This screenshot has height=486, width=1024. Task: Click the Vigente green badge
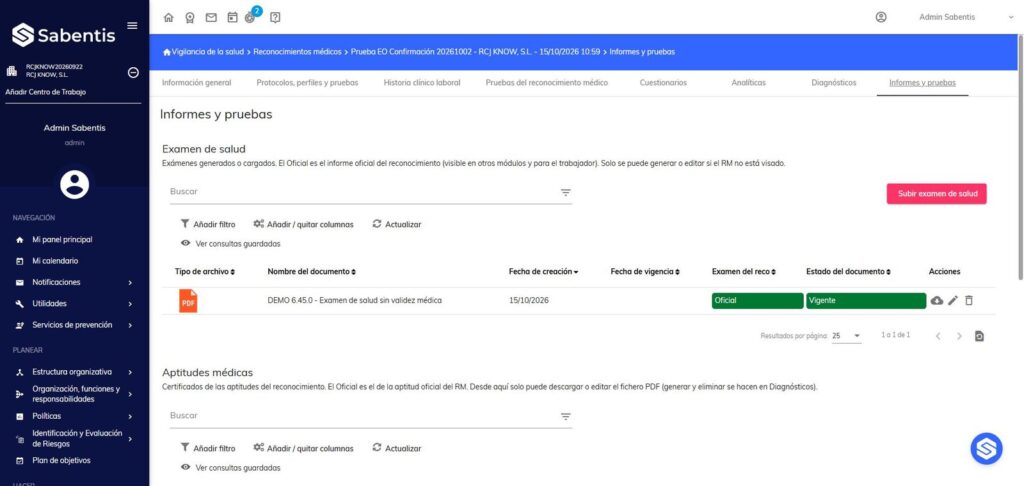(866, 300)
